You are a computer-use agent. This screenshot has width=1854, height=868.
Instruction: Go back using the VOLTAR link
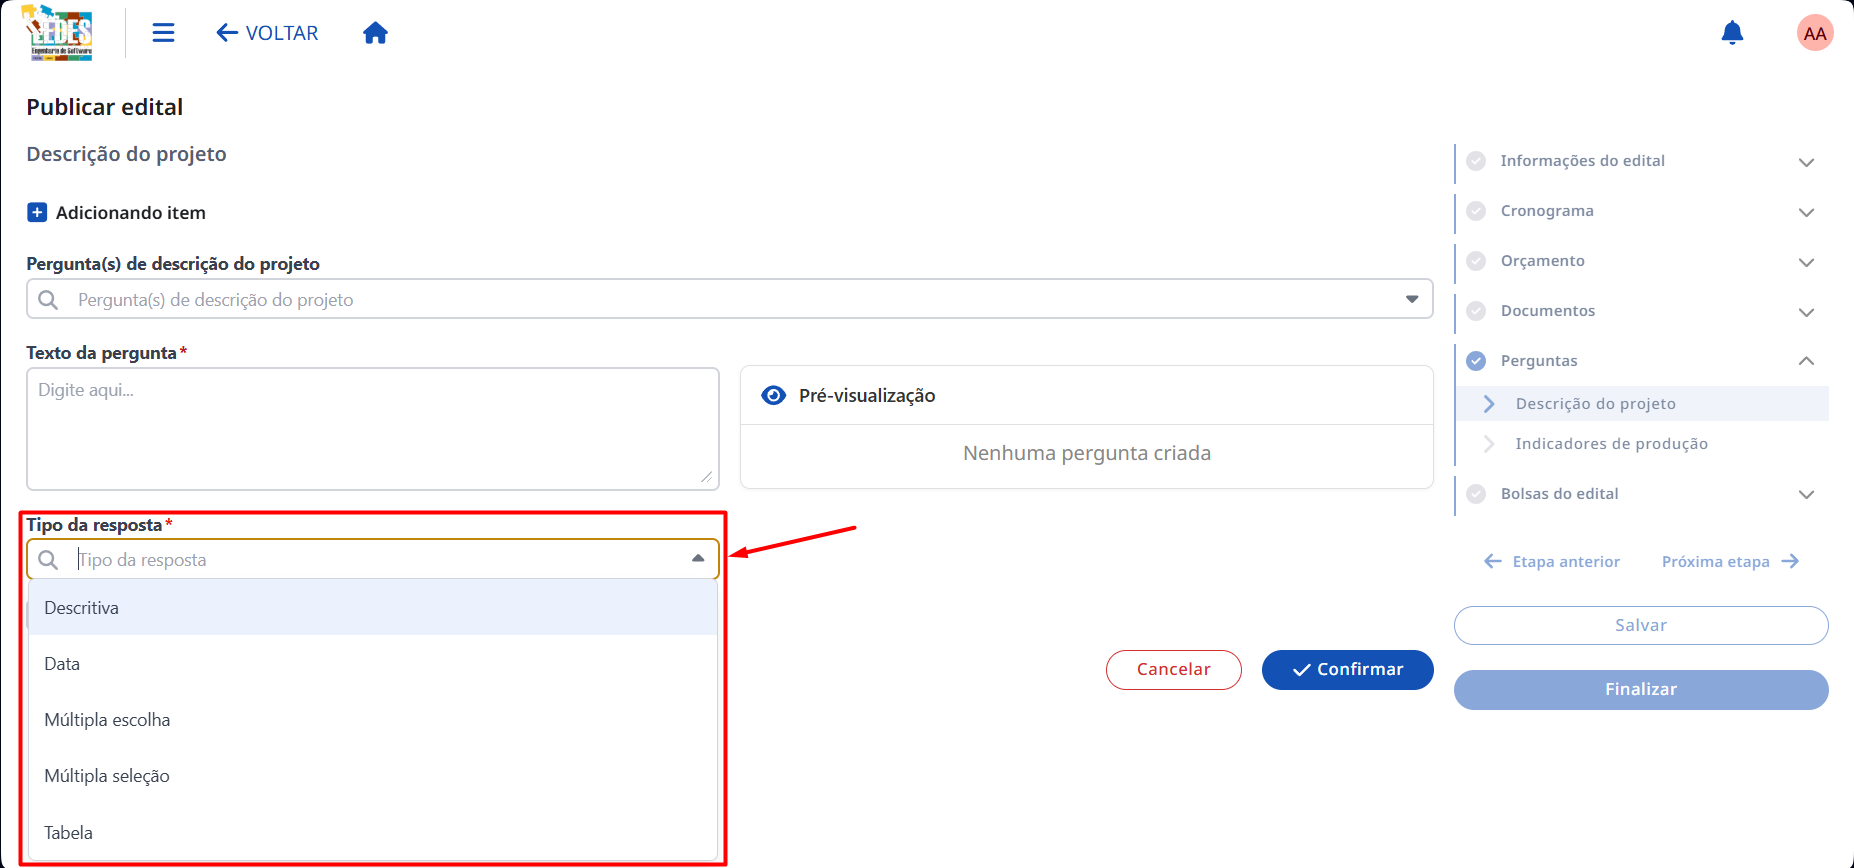coord(267,33)
